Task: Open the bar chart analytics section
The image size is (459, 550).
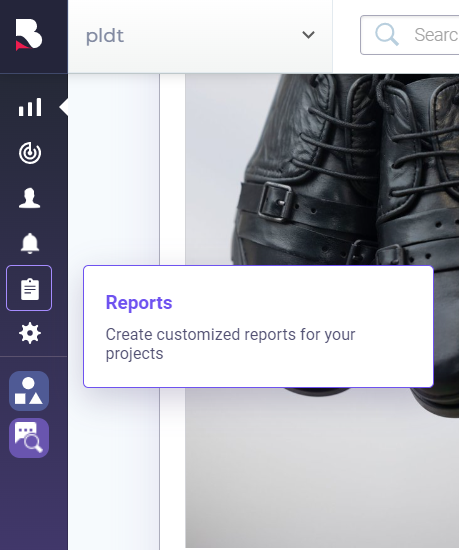Action: (x=30, y=107)
